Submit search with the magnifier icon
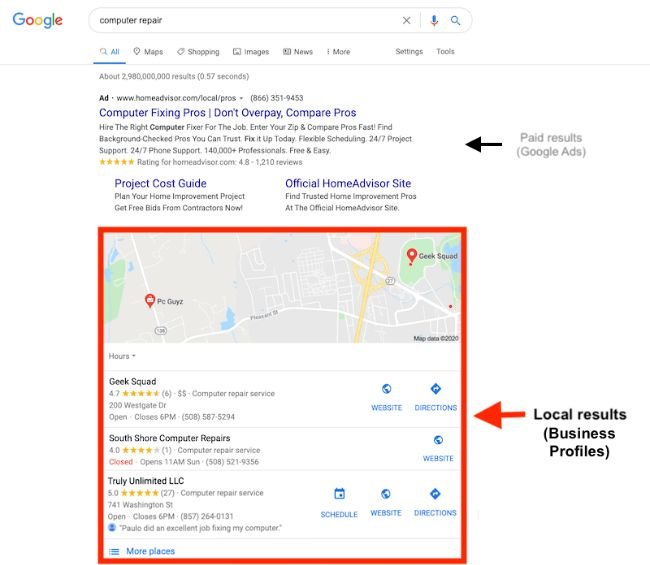This screenshot has width=650, height=565. [455, 20]
